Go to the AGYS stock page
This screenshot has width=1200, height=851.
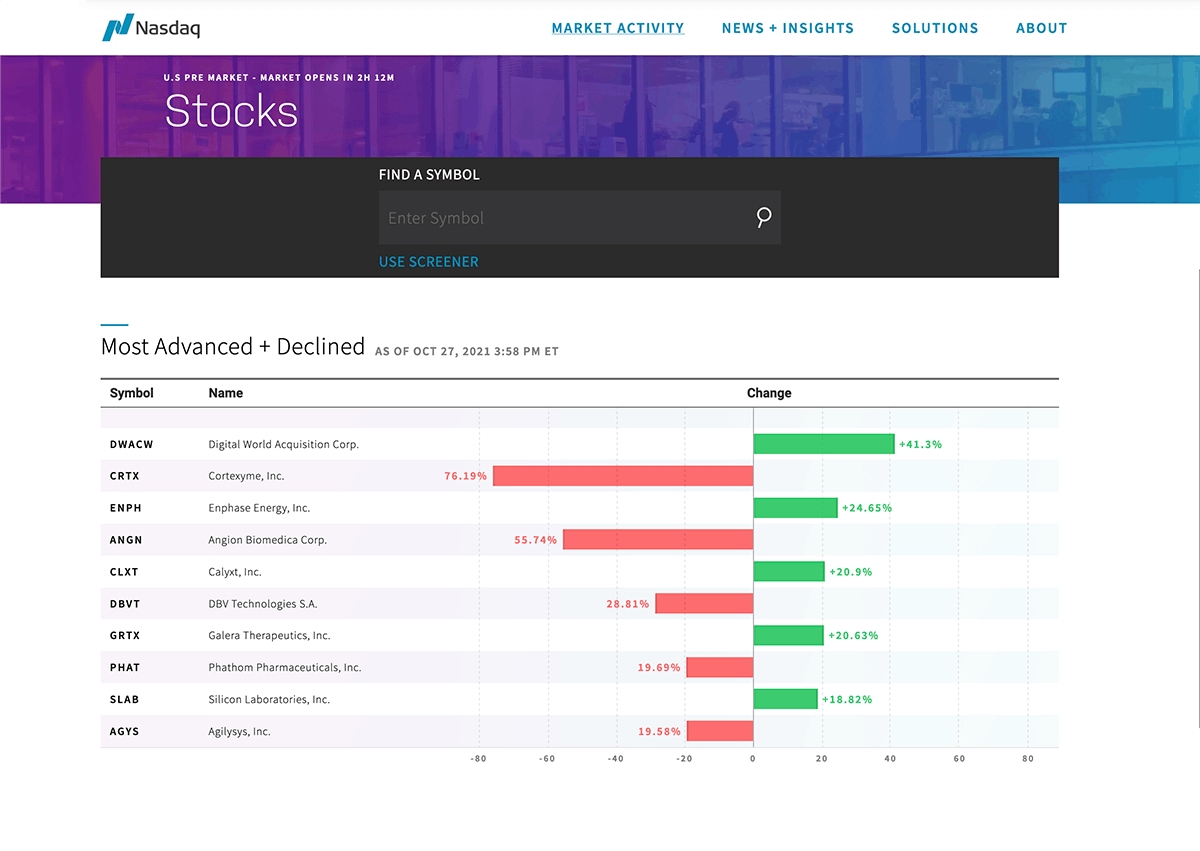[125, 731]
